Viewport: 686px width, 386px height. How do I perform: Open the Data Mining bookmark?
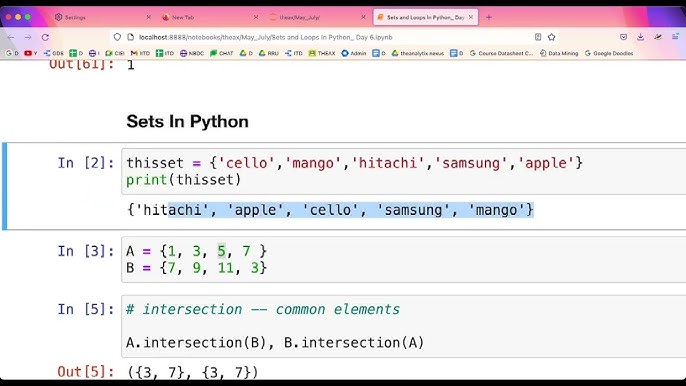coord(559,53)
